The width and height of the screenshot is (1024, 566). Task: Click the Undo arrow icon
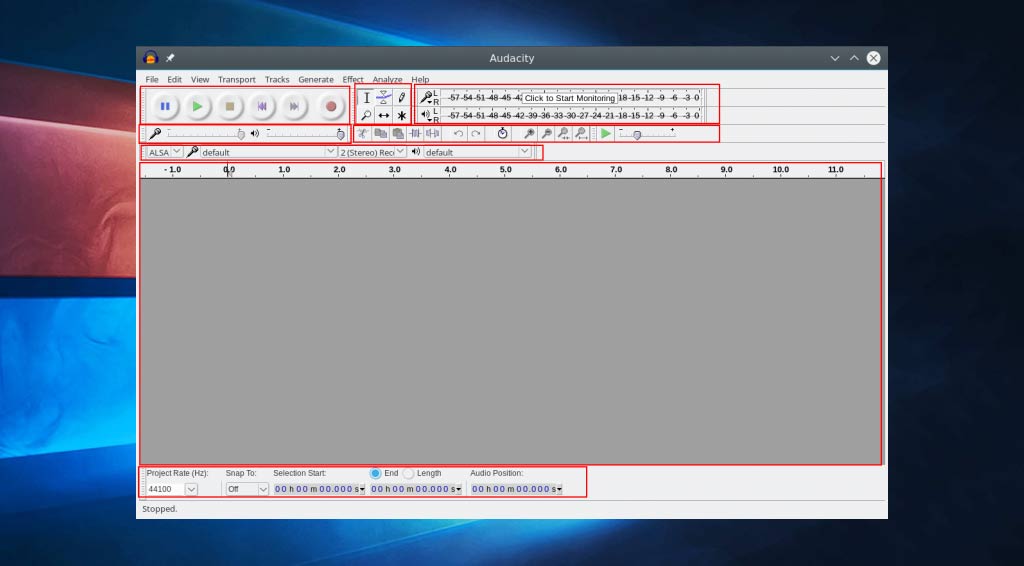[458, 134]
